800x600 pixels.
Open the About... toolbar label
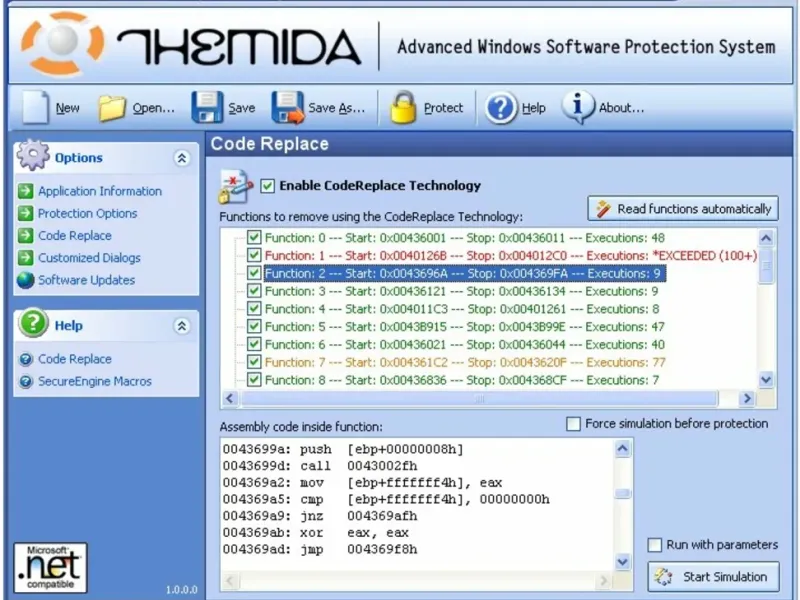click(621, 108)
